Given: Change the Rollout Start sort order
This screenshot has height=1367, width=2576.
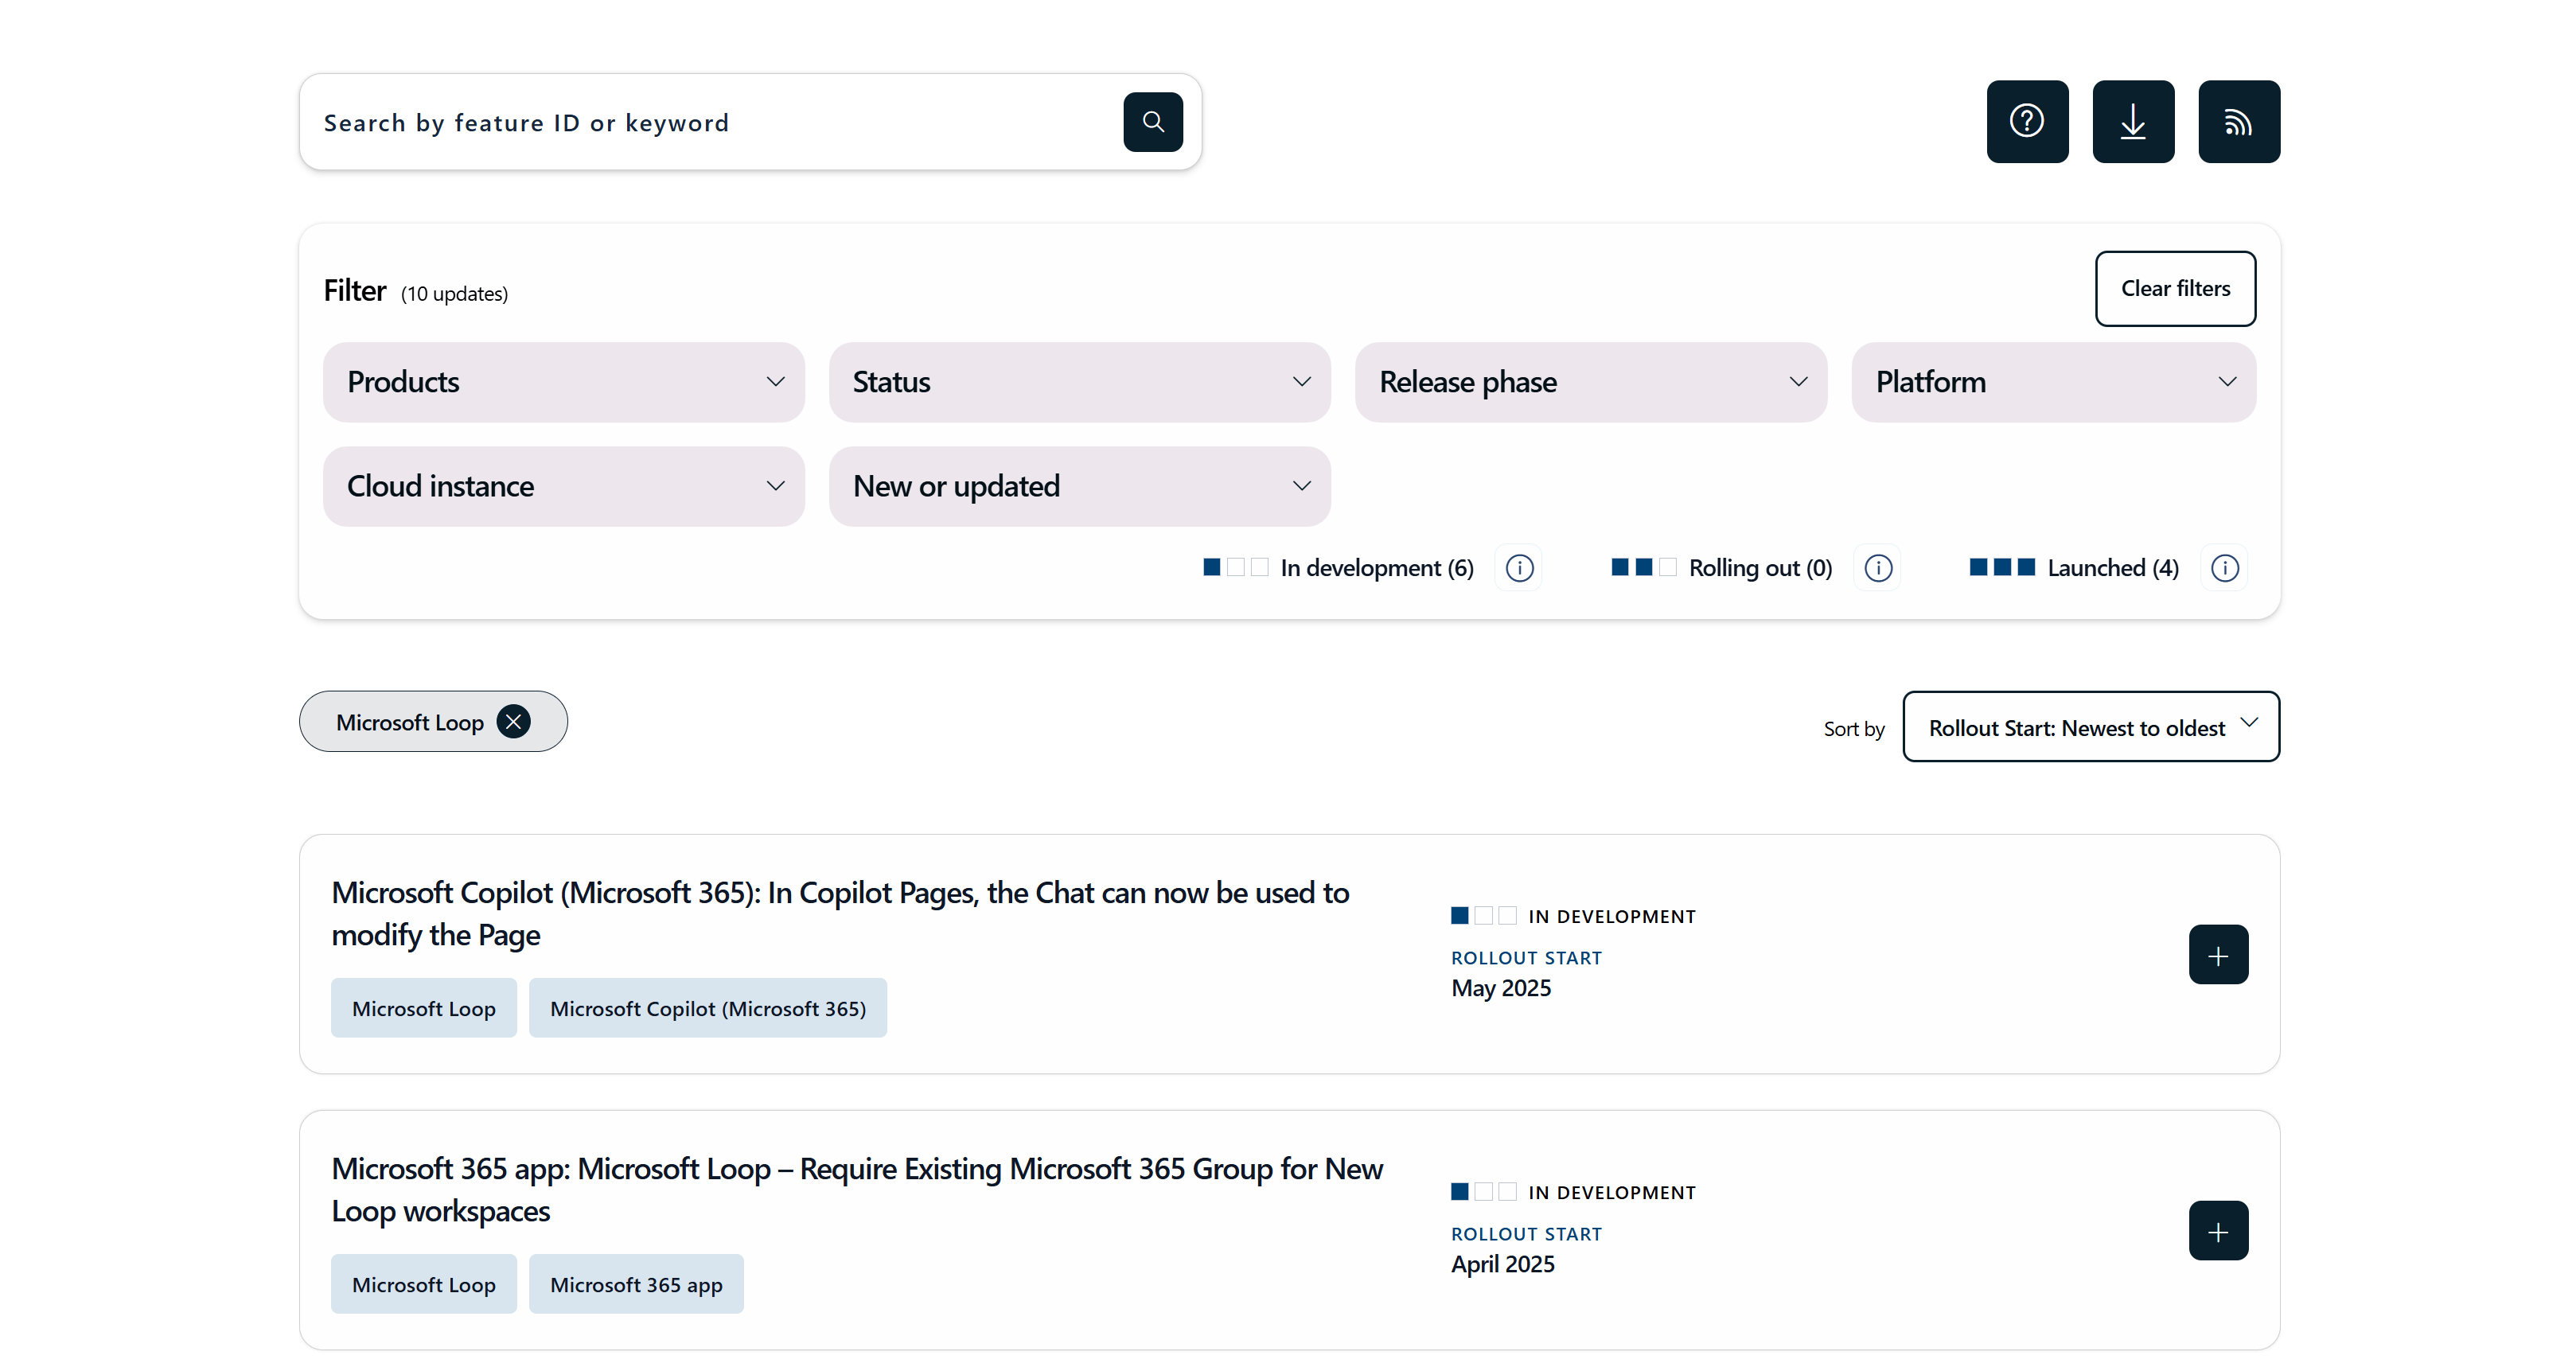Looking at the screenshot, I should [2089, 726].
